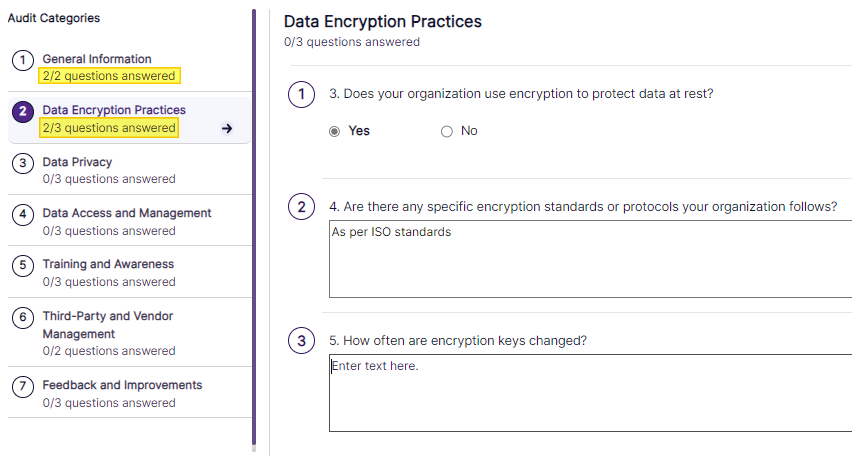Click the step 1 General Information circle icon

pyautogui.click(x=22, y=60)
